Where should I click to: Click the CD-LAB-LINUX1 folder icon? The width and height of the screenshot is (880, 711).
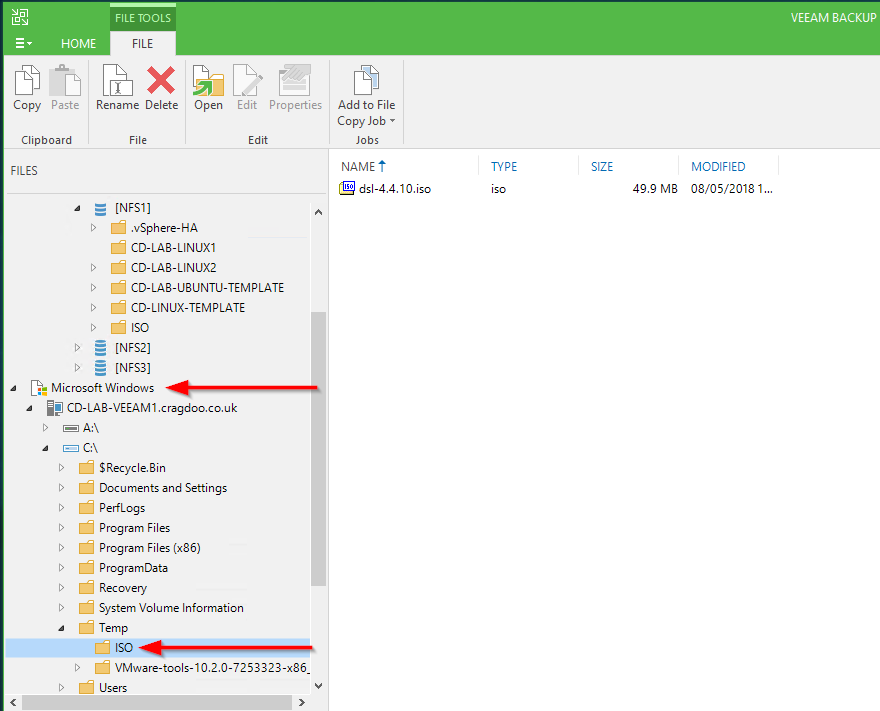point(118,248)
